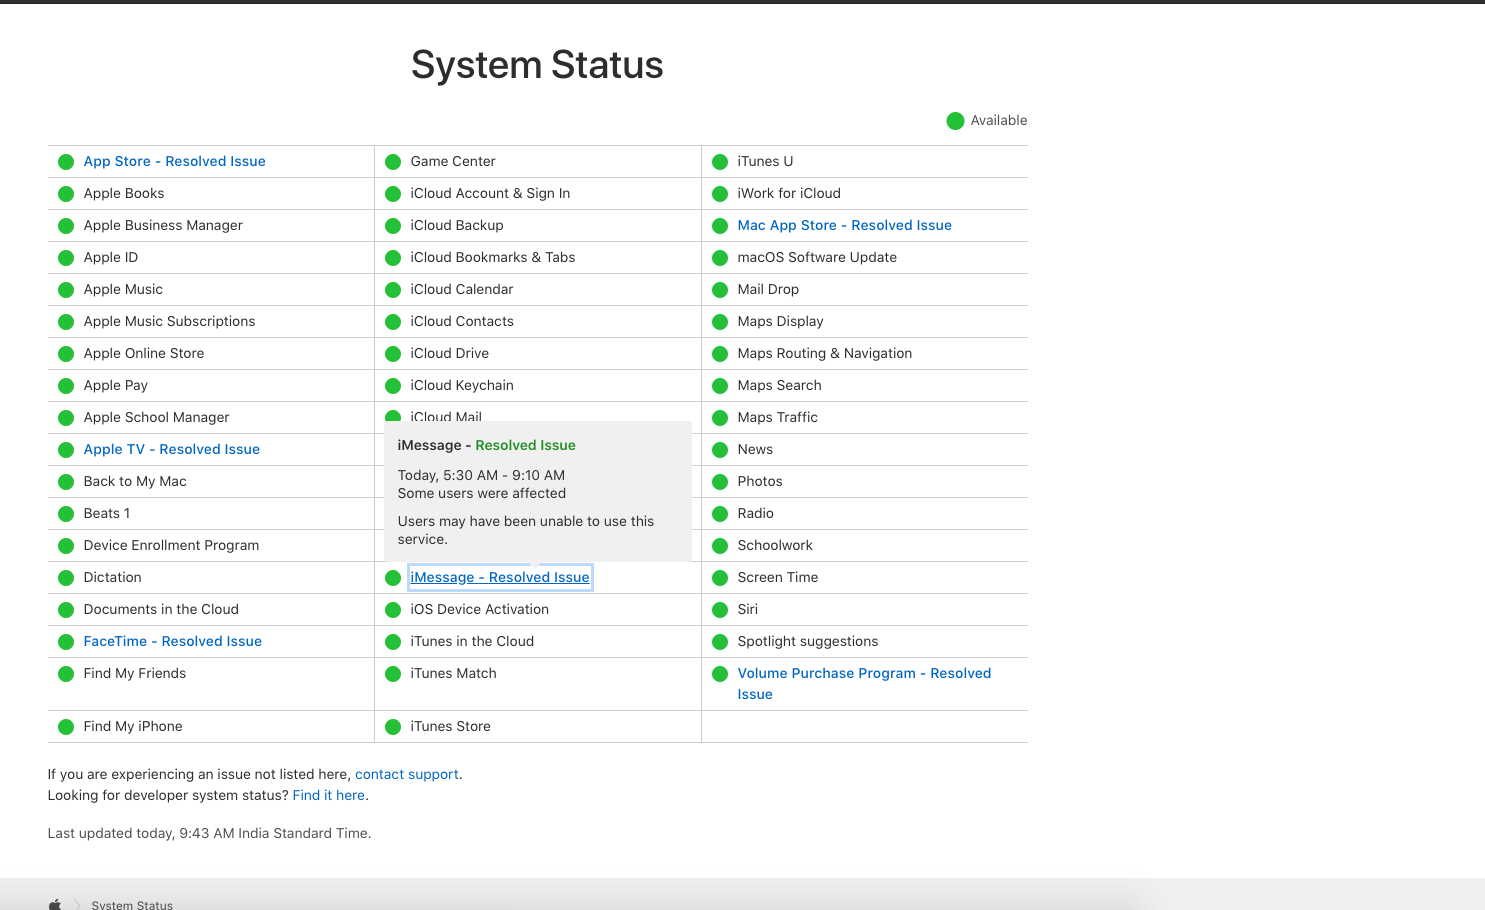Click the green dot beside iTunes U

tap(720, 162)
